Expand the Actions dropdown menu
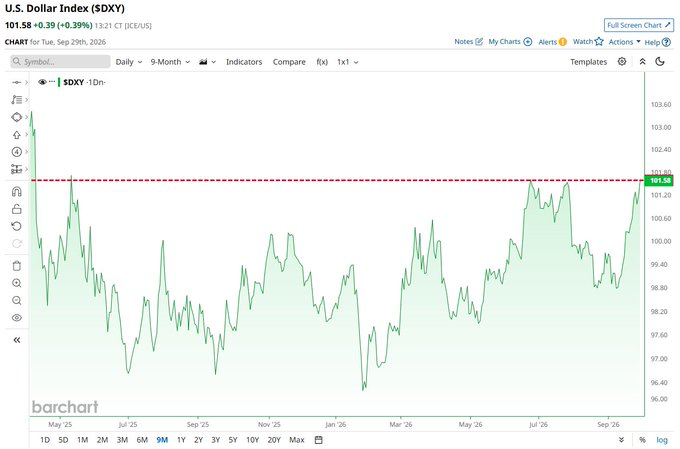 tap(624, 42)
